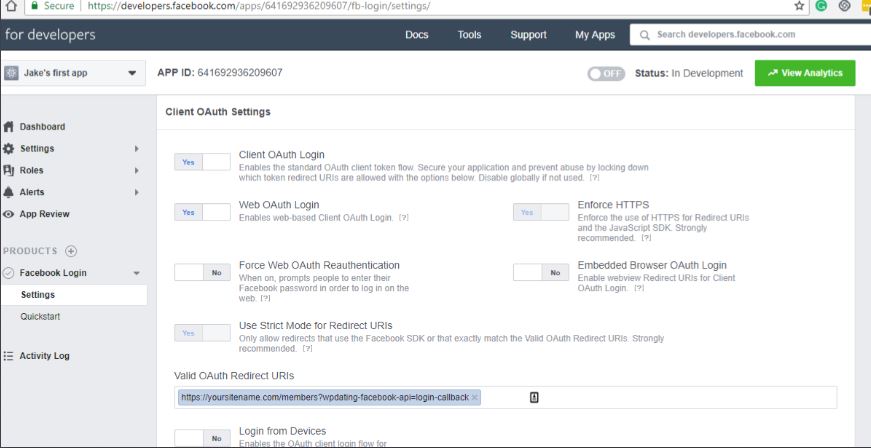Add a product with the plus icon
Image resolution: width=871 pixels, height=448 pixels.
coord(71,251)
